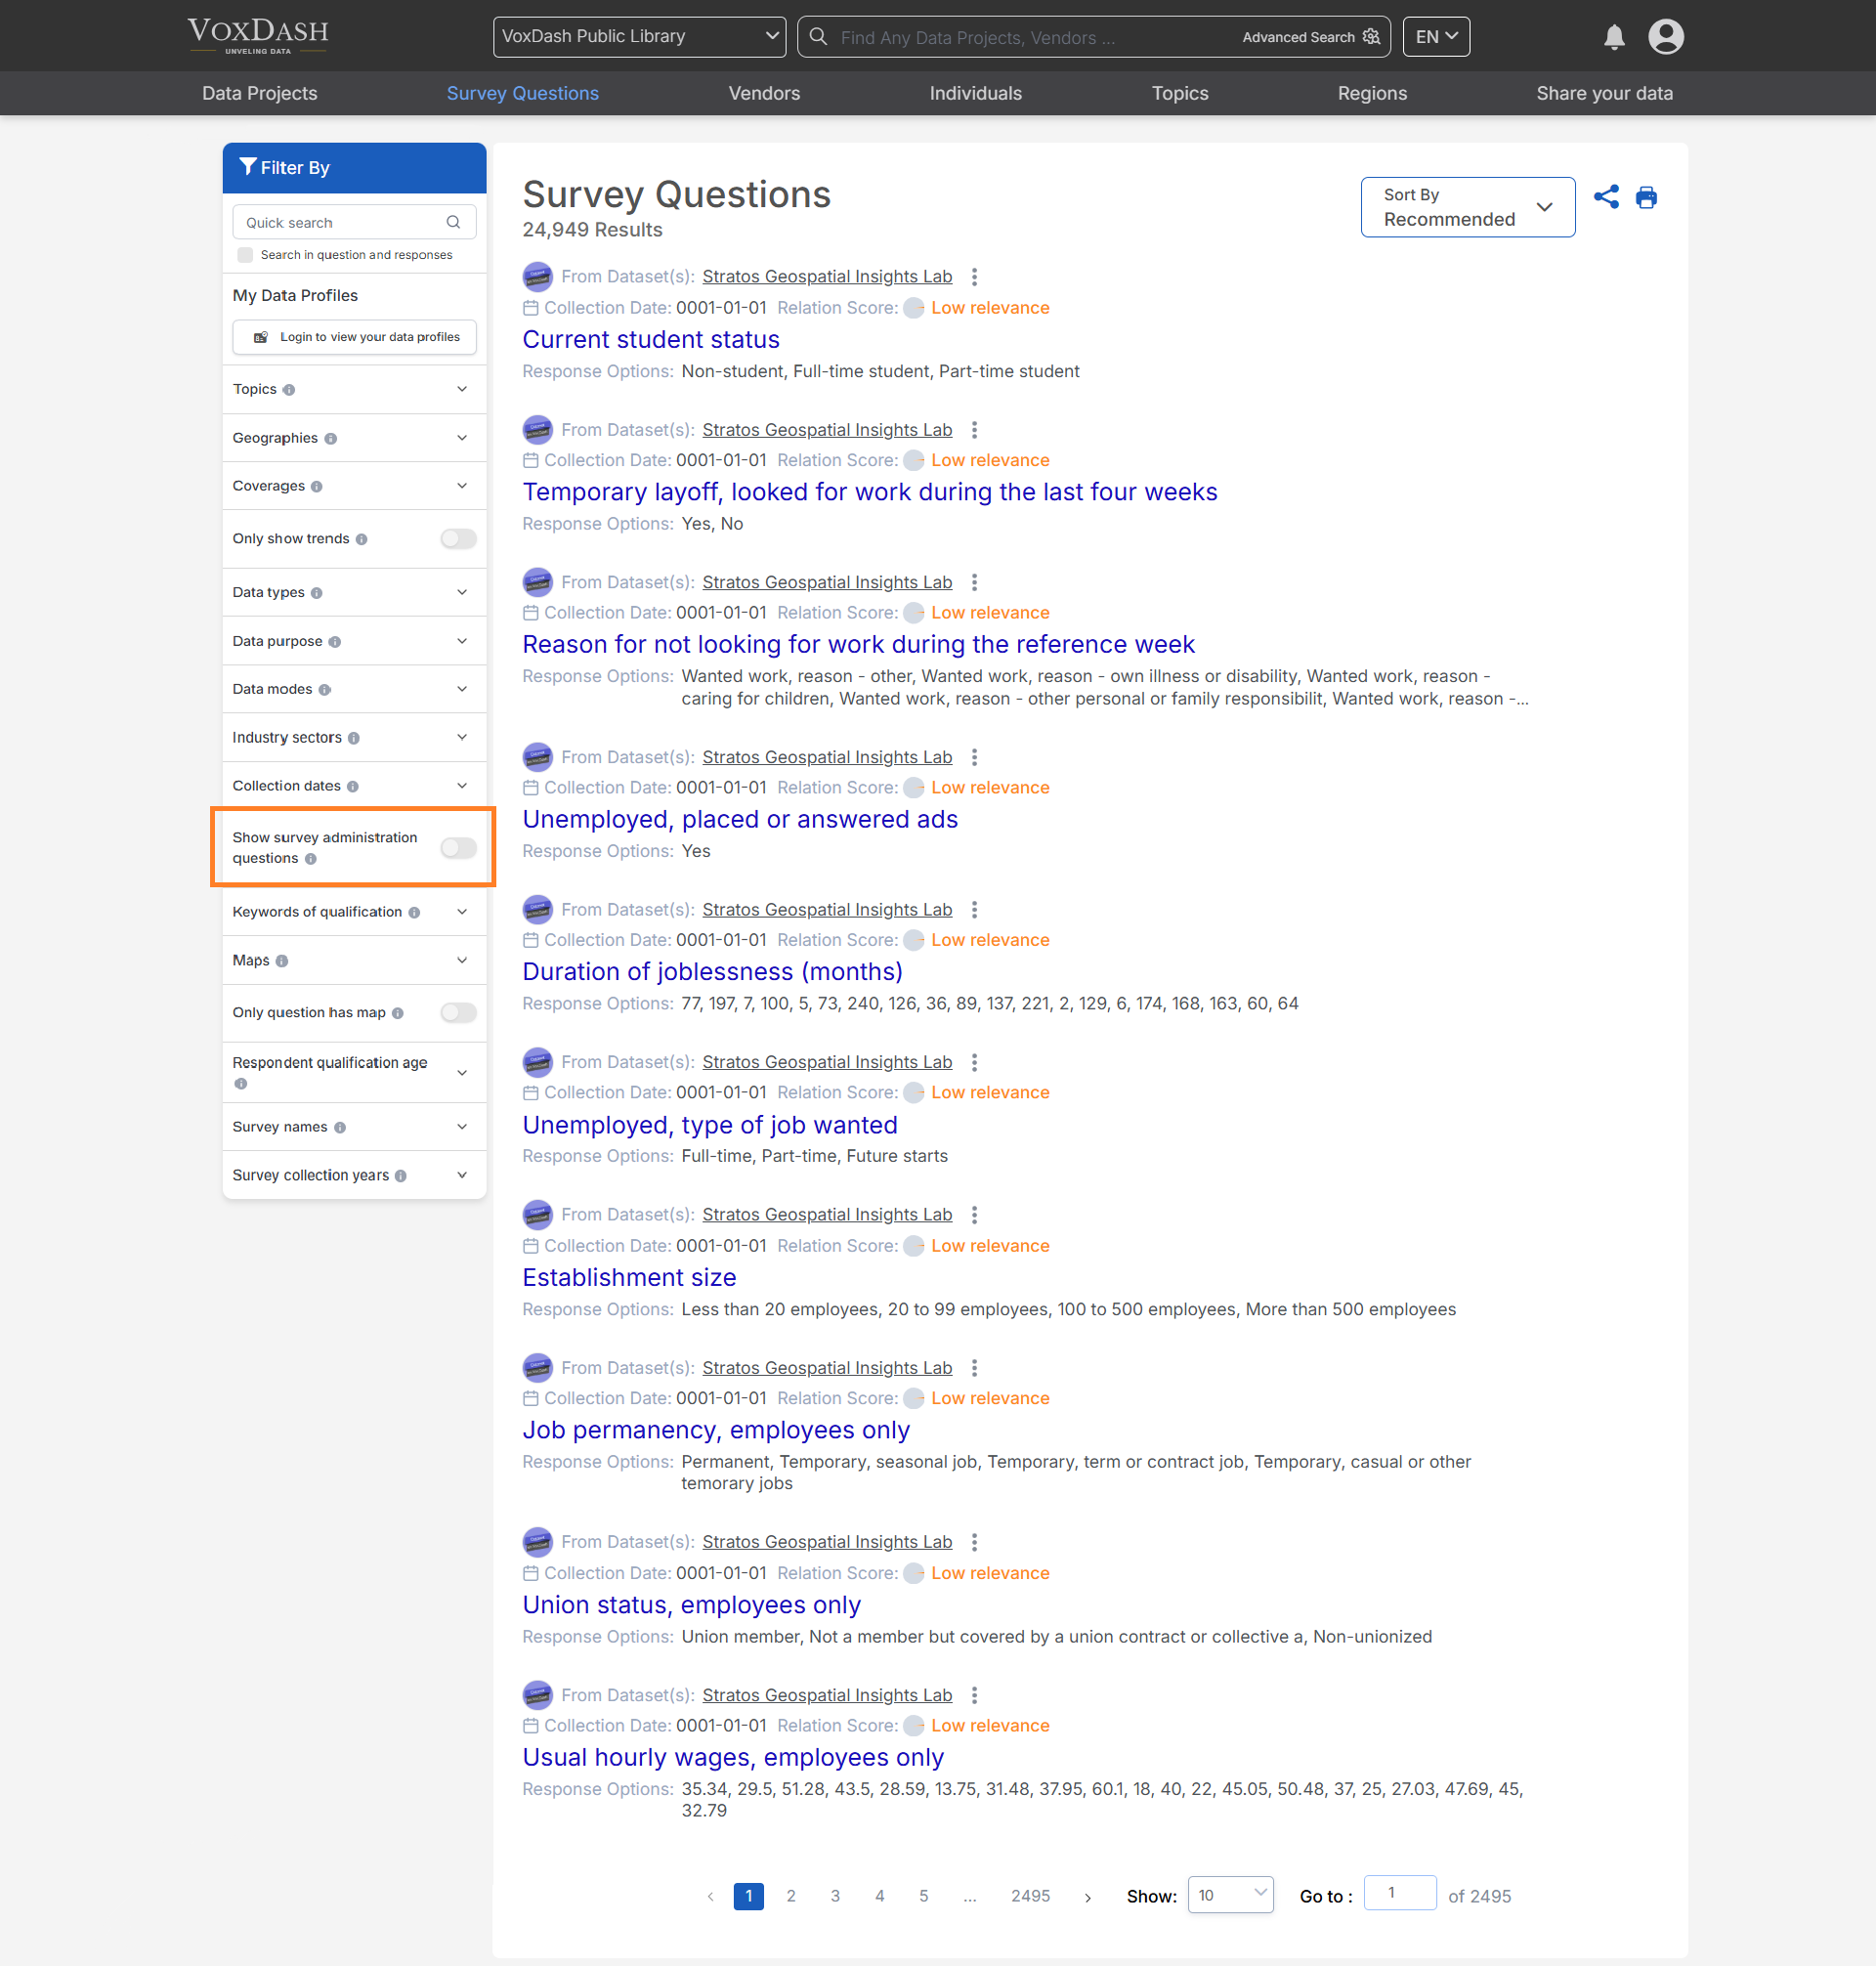
Task: Open the notifications bell
Action: point(1613,37)
